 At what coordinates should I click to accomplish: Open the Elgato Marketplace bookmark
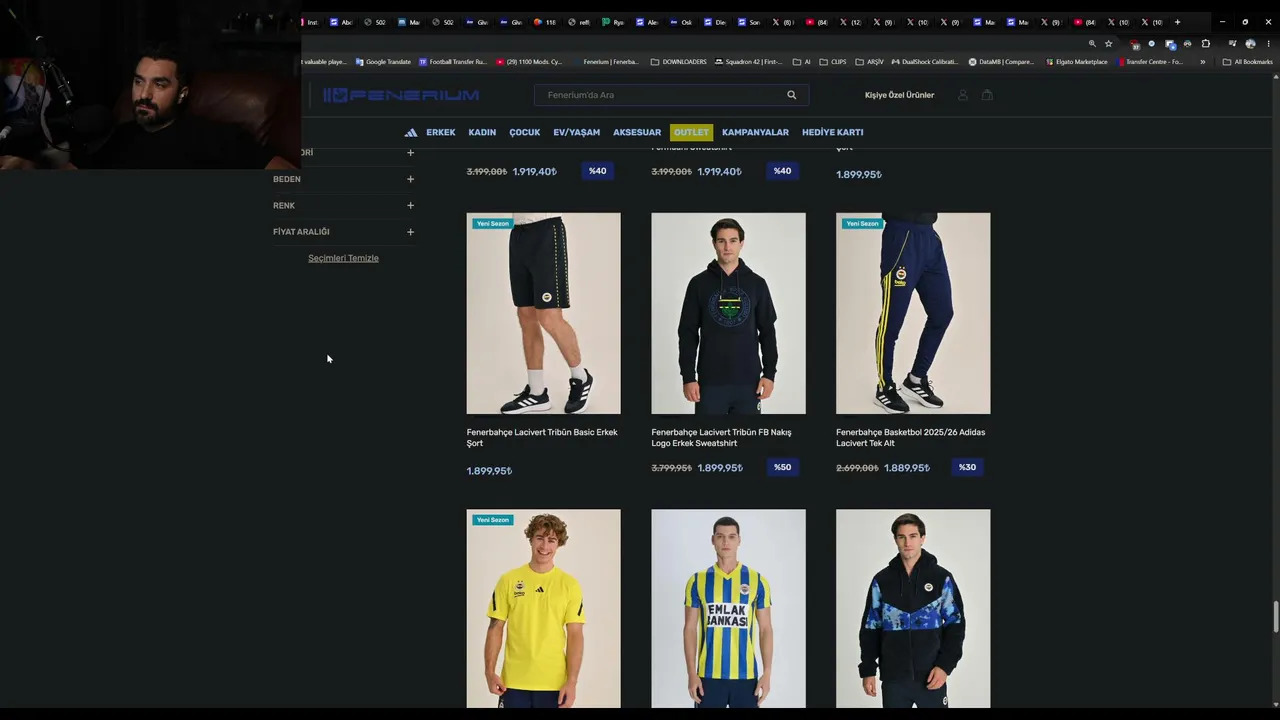[1076, 62]
